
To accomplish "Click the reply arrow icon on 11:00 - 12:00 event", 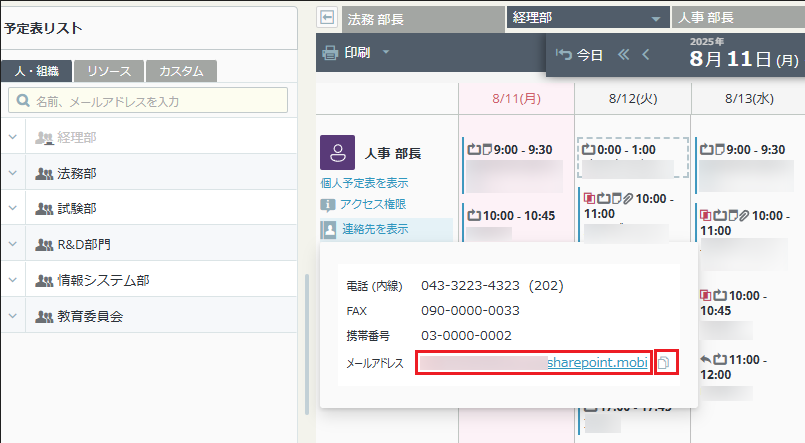I will click(x=706, y=359).
